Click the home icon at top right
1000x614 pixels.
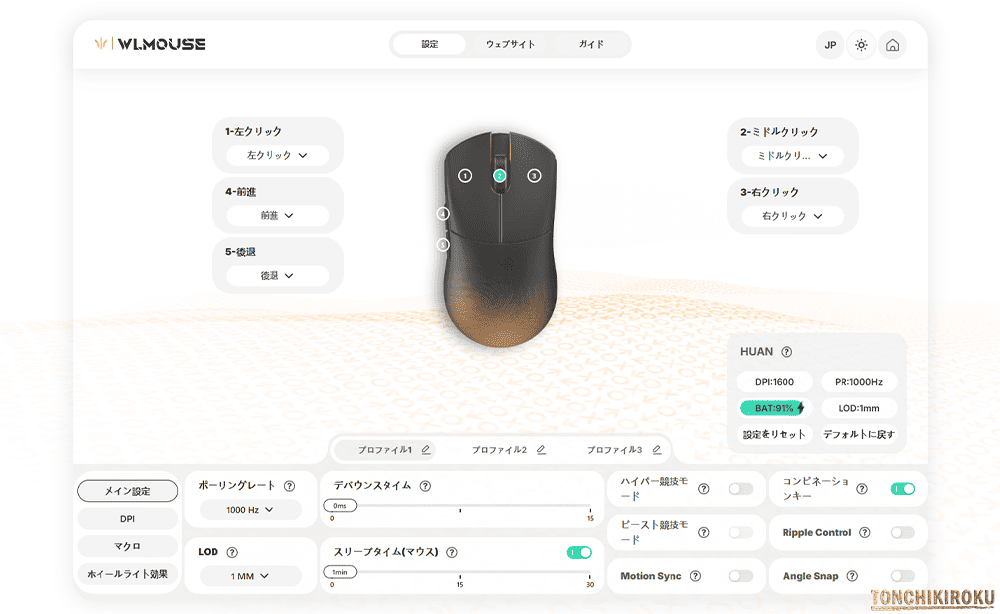(x=892, y=45)
